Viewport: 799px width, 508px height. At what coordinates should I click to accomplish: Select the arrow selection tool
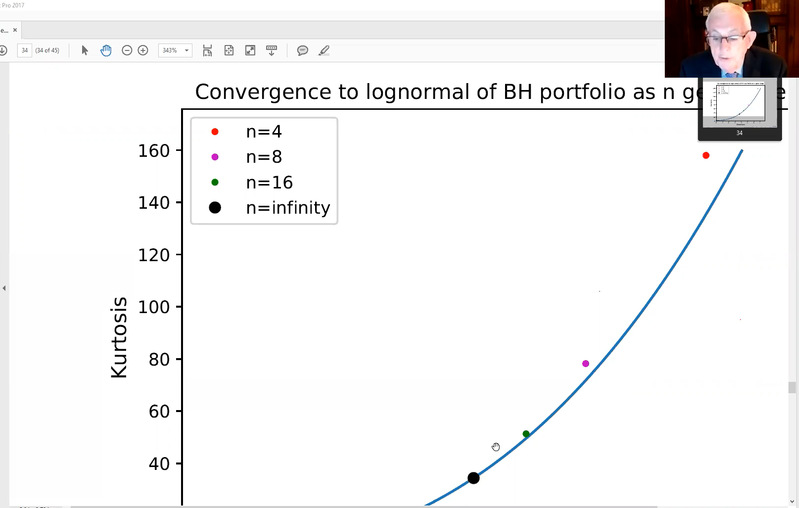click(85, 50)
